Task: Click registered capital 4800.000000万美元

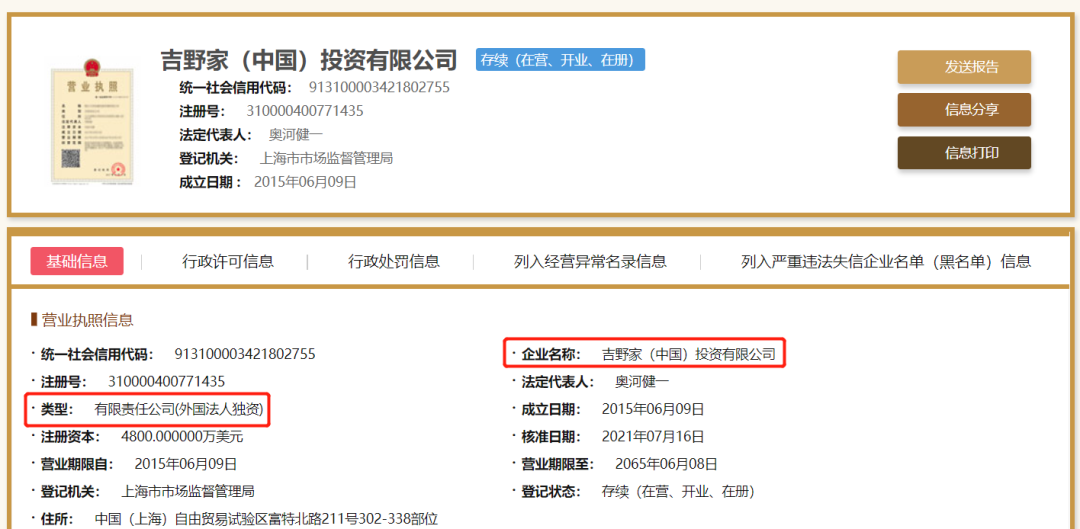Action: [x=182, y=437]
